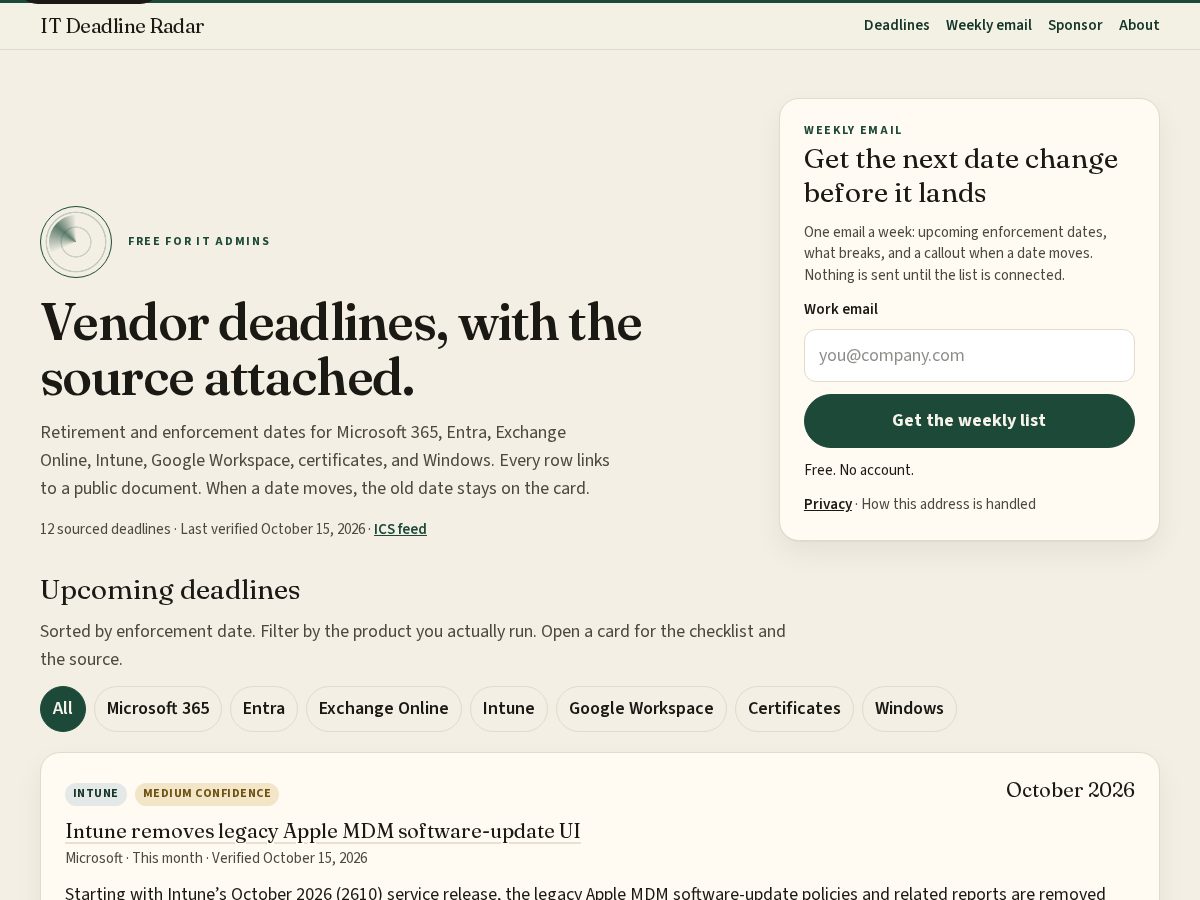Go to Weekly email nav item
Viewport: 1200px width, 900px height.
[x=988, y=25]
